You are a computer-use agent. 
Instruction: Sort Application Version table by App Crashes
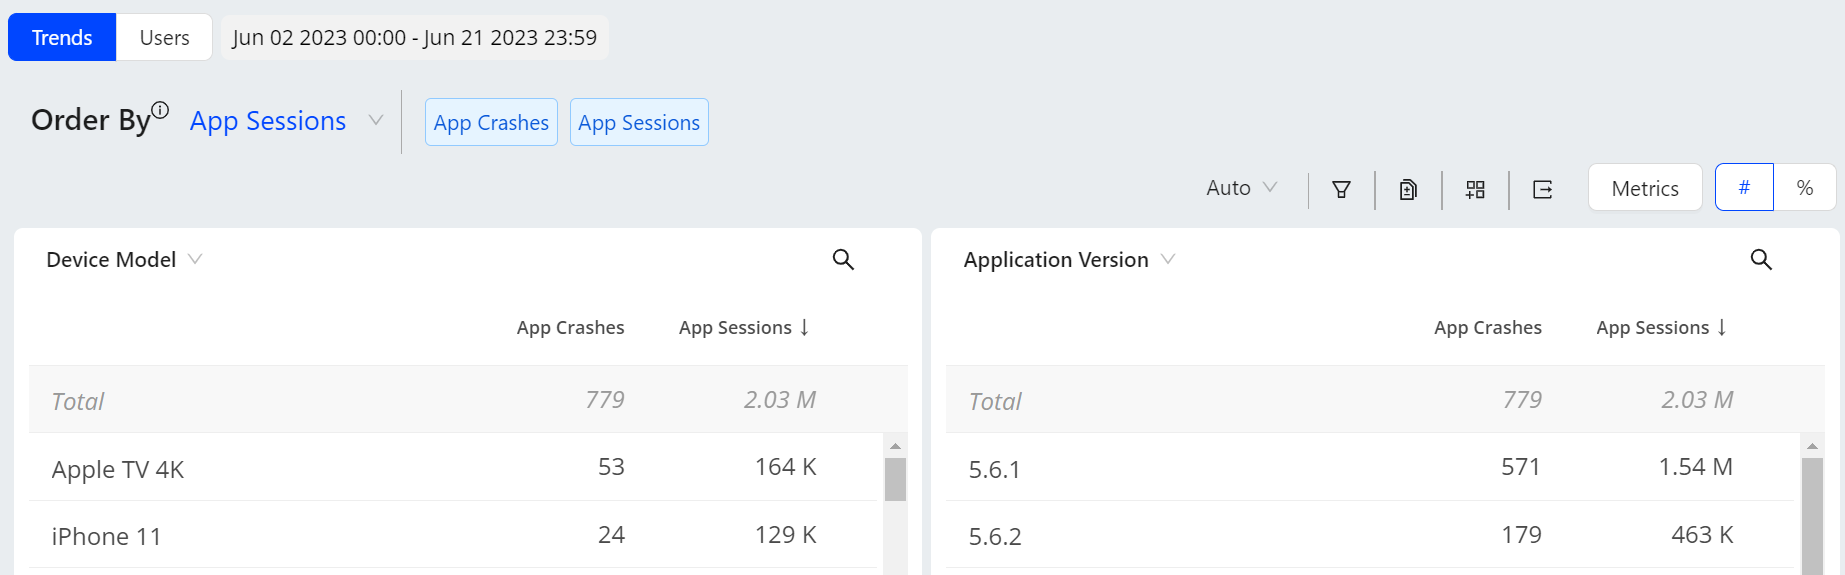[x=1487, y=327]
